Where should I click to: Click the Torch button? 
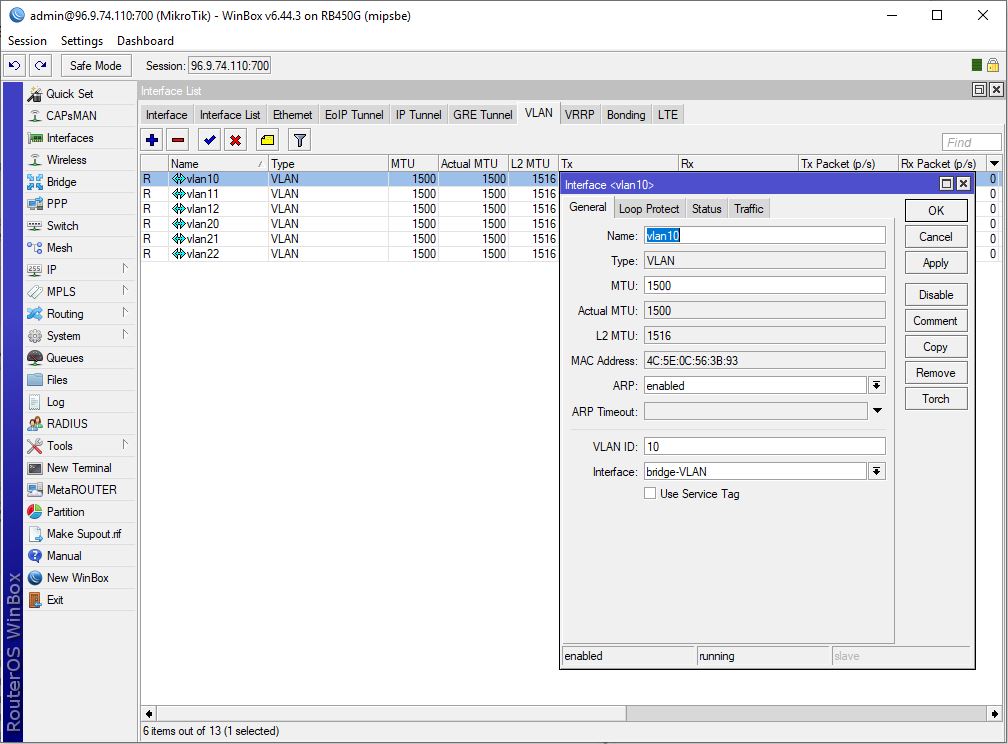(936, 399)
